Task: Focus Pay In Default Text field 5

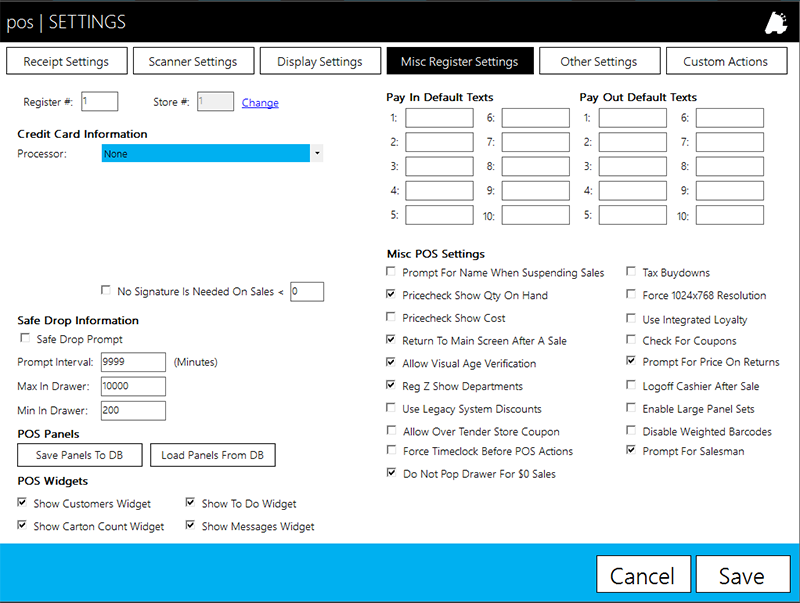Action: [439, 215]
